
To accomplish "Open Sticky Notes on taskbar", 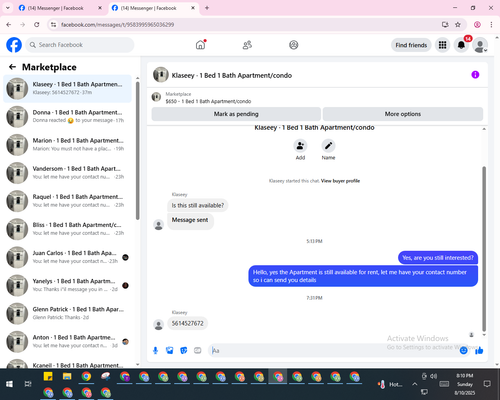I will pyautogui.click(x=48, y=377).
